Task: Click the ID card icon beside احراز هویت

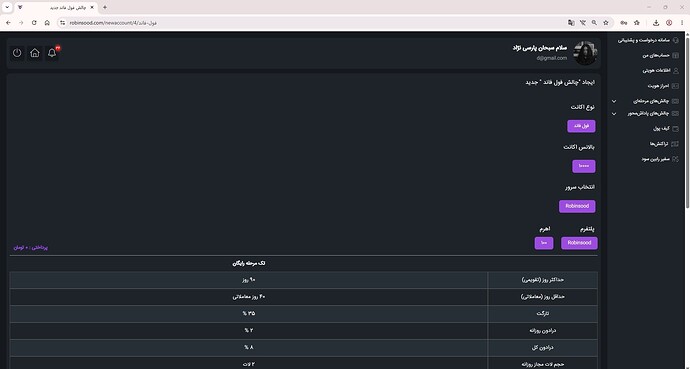Action: pyautogui.click(x=675, y=86)
